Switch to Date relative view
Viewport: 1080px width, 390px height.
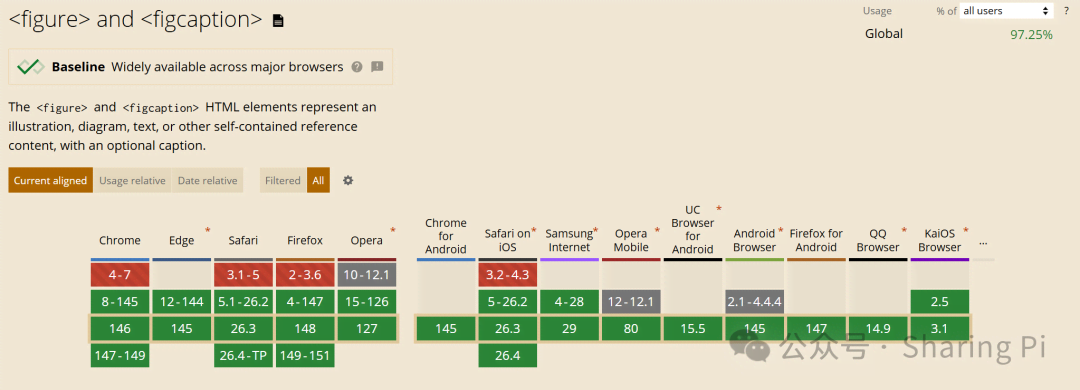[x=207, y=181]
